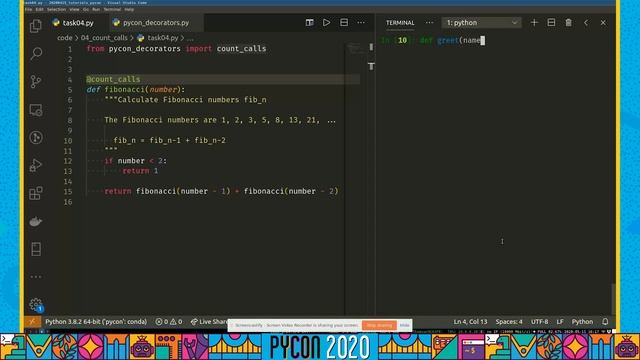
Task: Change end of line sequence 'LF'
Action: (560, 322)
